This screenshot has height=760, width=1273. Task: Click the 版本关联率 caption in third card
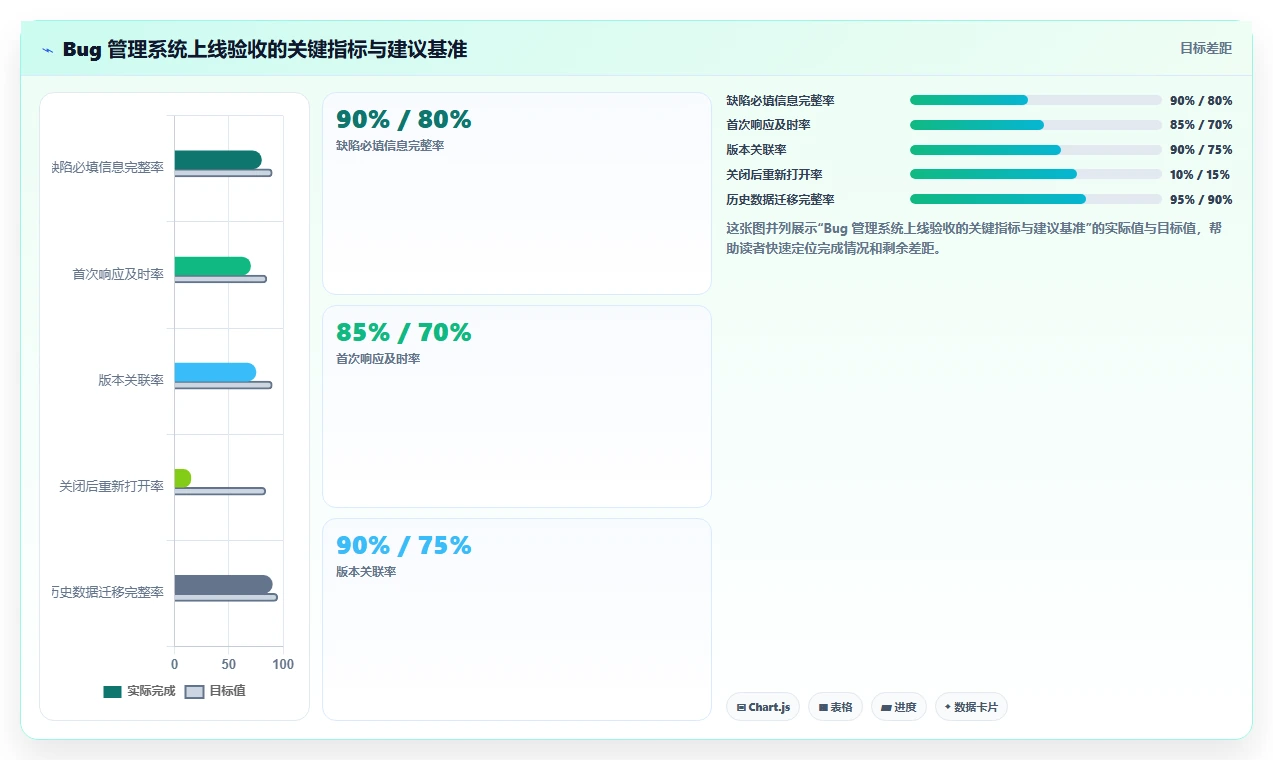pyautogui.click(x=366, y=572)
